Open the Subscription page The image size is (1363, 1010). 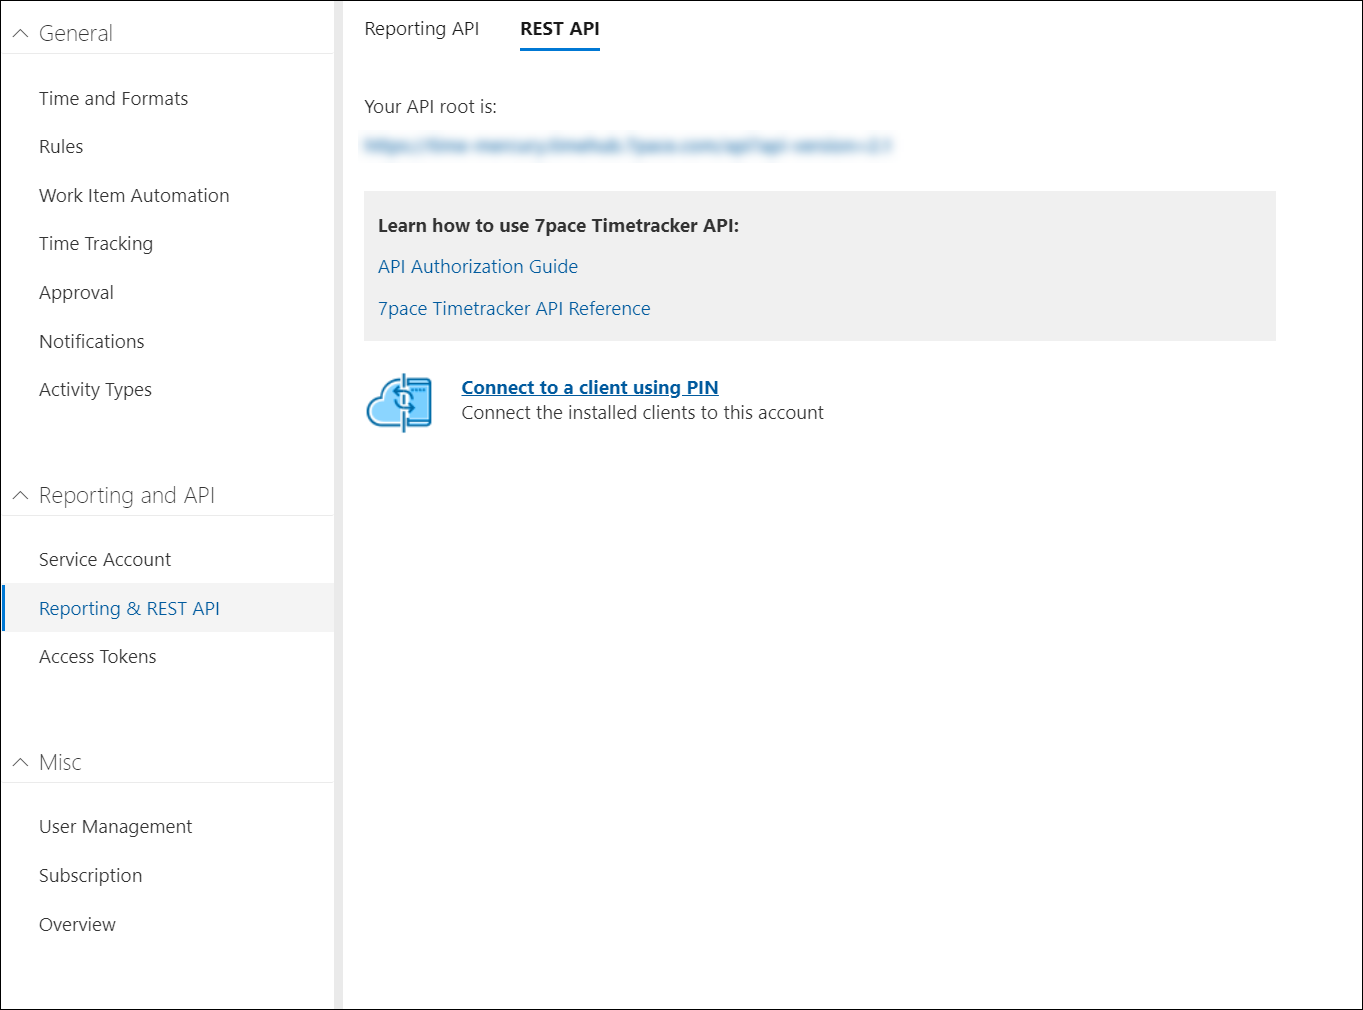(91, 876)
